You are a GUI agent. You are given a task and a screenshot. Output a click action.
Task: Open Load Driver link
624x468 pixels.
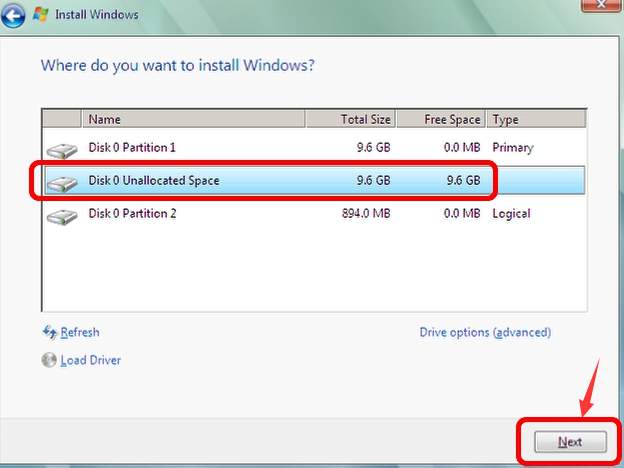click(90, 360)
